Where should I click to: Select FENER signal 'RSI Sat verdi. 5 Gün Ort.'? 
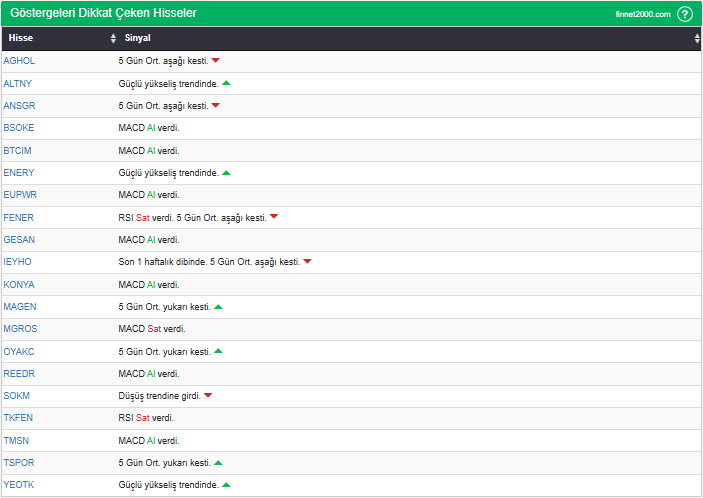168,218
